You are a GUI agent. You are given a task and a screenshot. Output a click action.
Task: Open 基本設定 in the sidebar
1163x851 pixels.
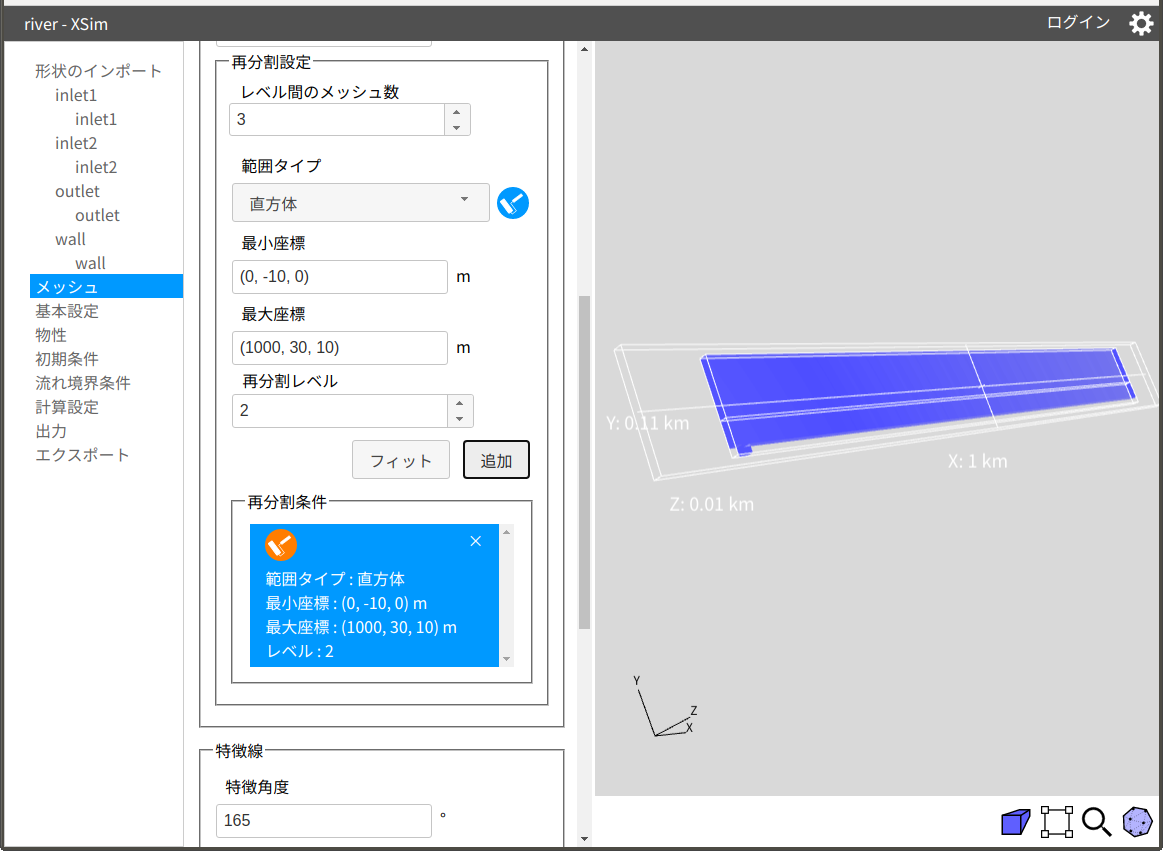(67, 311)
